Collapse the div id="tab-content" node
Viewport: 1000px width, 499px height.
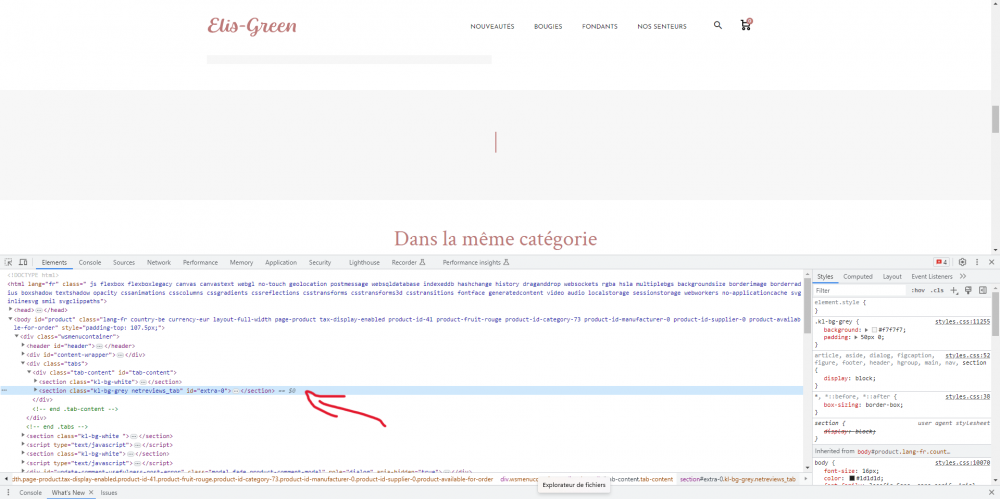pos(29,372)
